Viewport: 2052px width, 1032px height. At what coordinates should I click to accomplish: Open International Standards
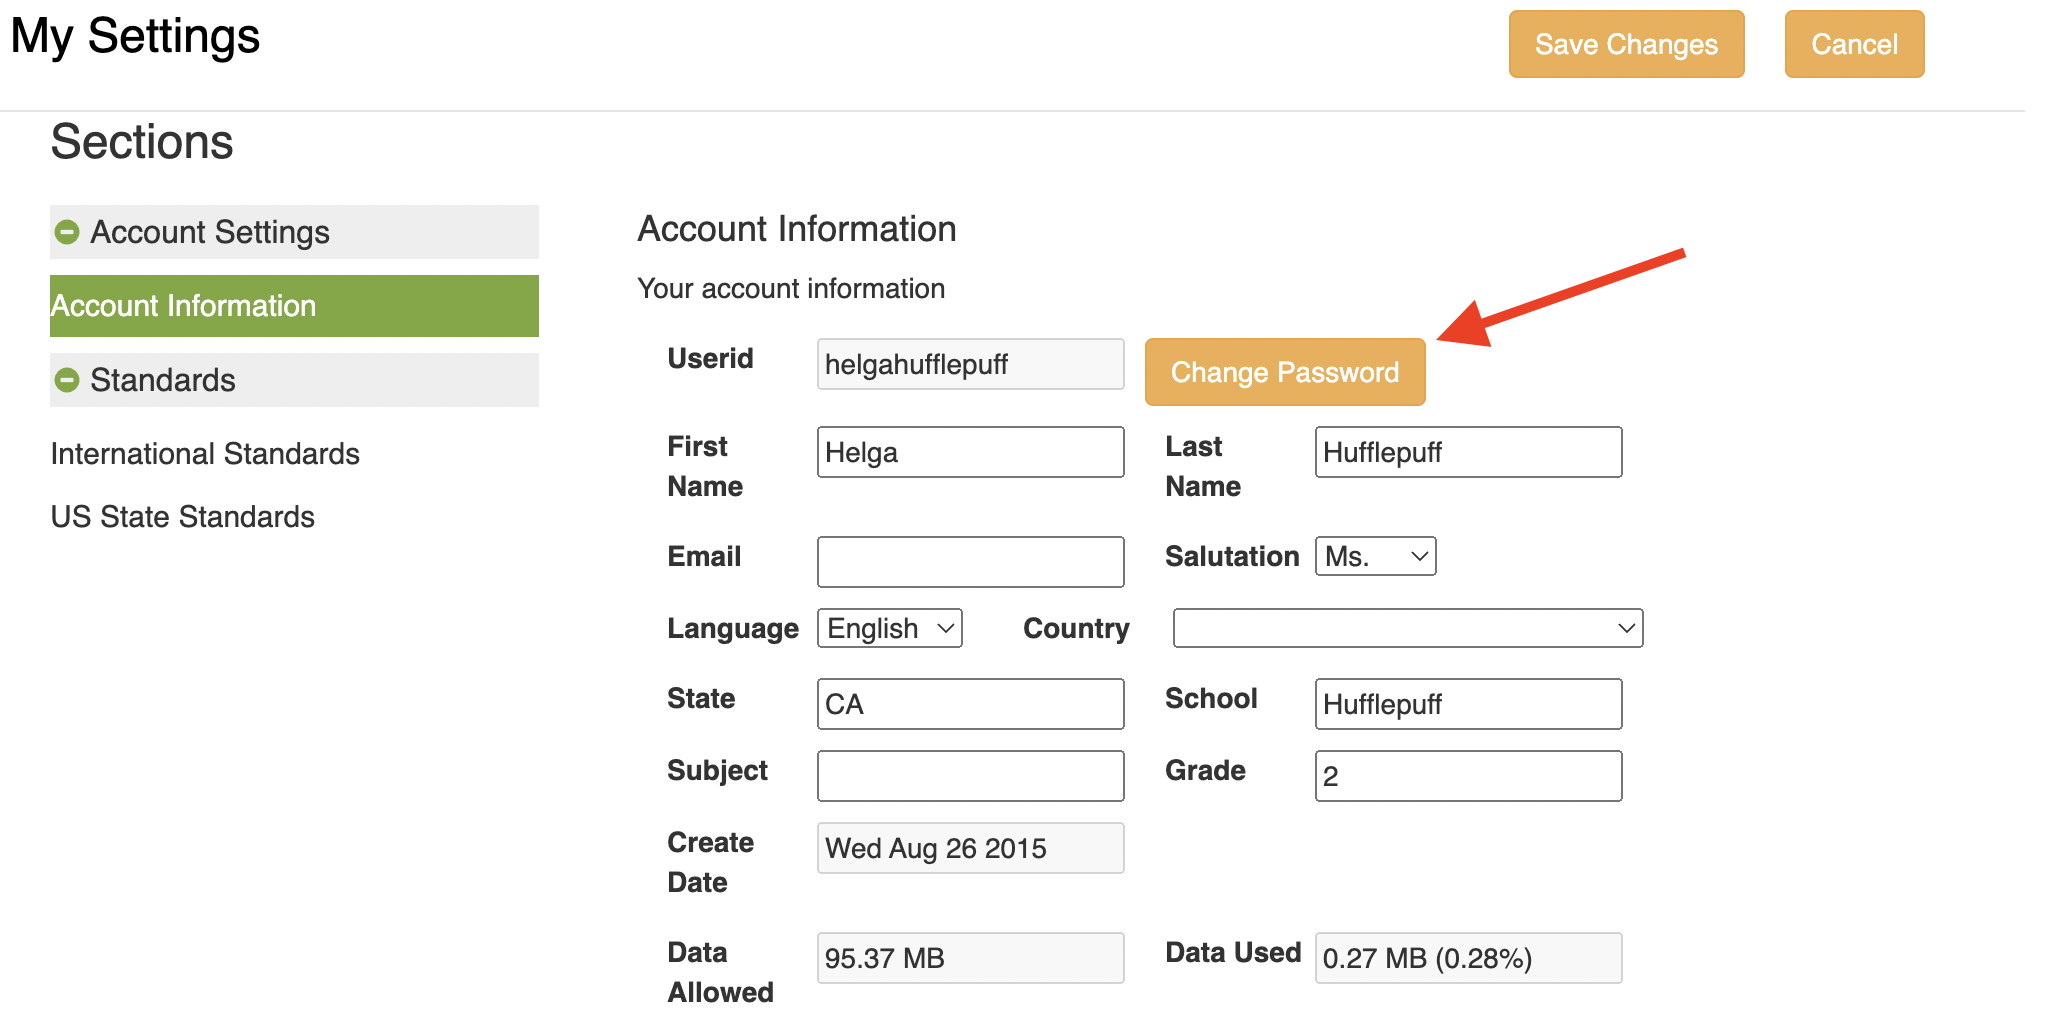pos(204,453)
